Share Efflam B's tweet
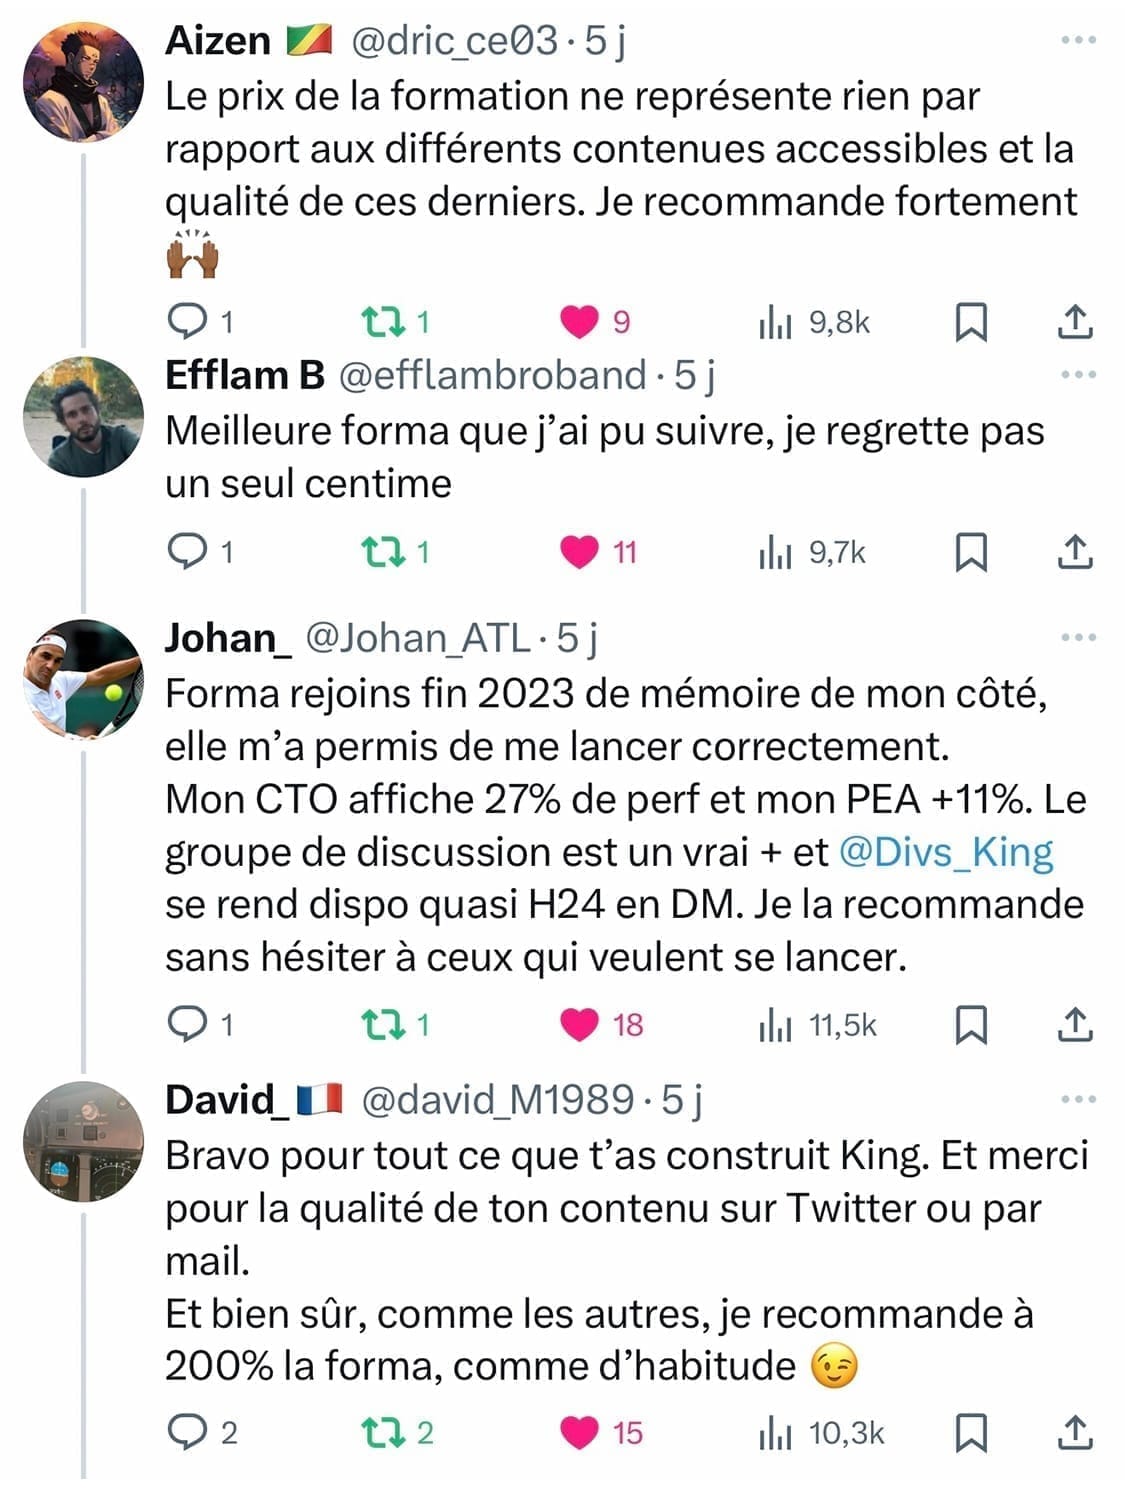Image resolution: width=1125 pixels, height=1499 pixels. (1075, 552)
